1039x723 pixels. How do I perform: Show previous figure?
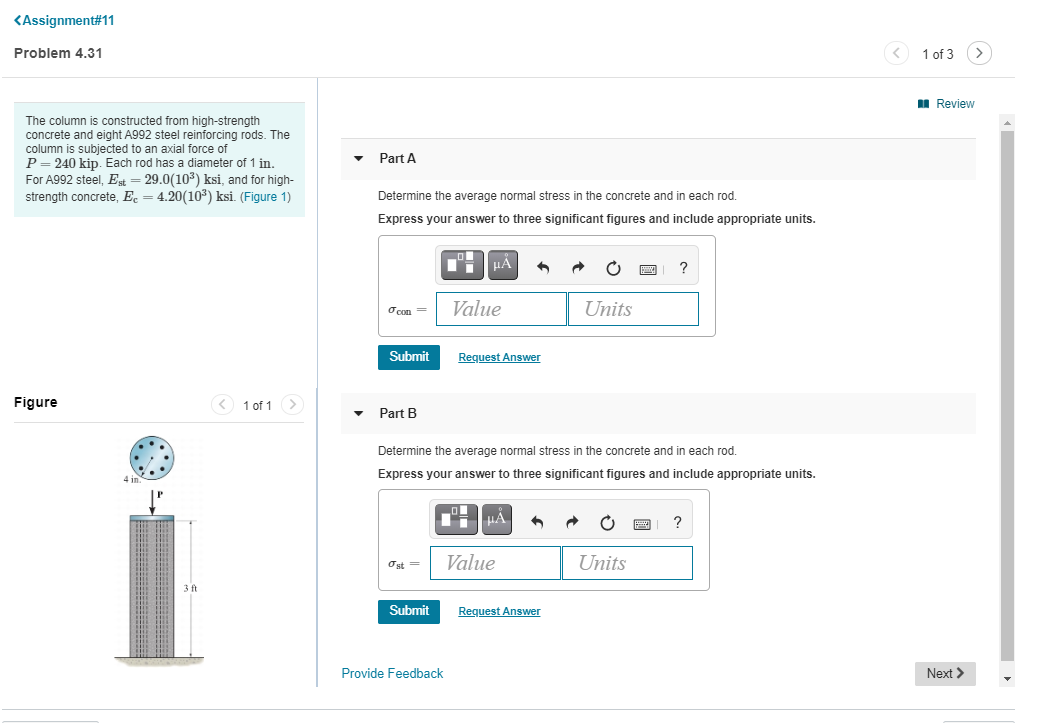pos(223,404)
